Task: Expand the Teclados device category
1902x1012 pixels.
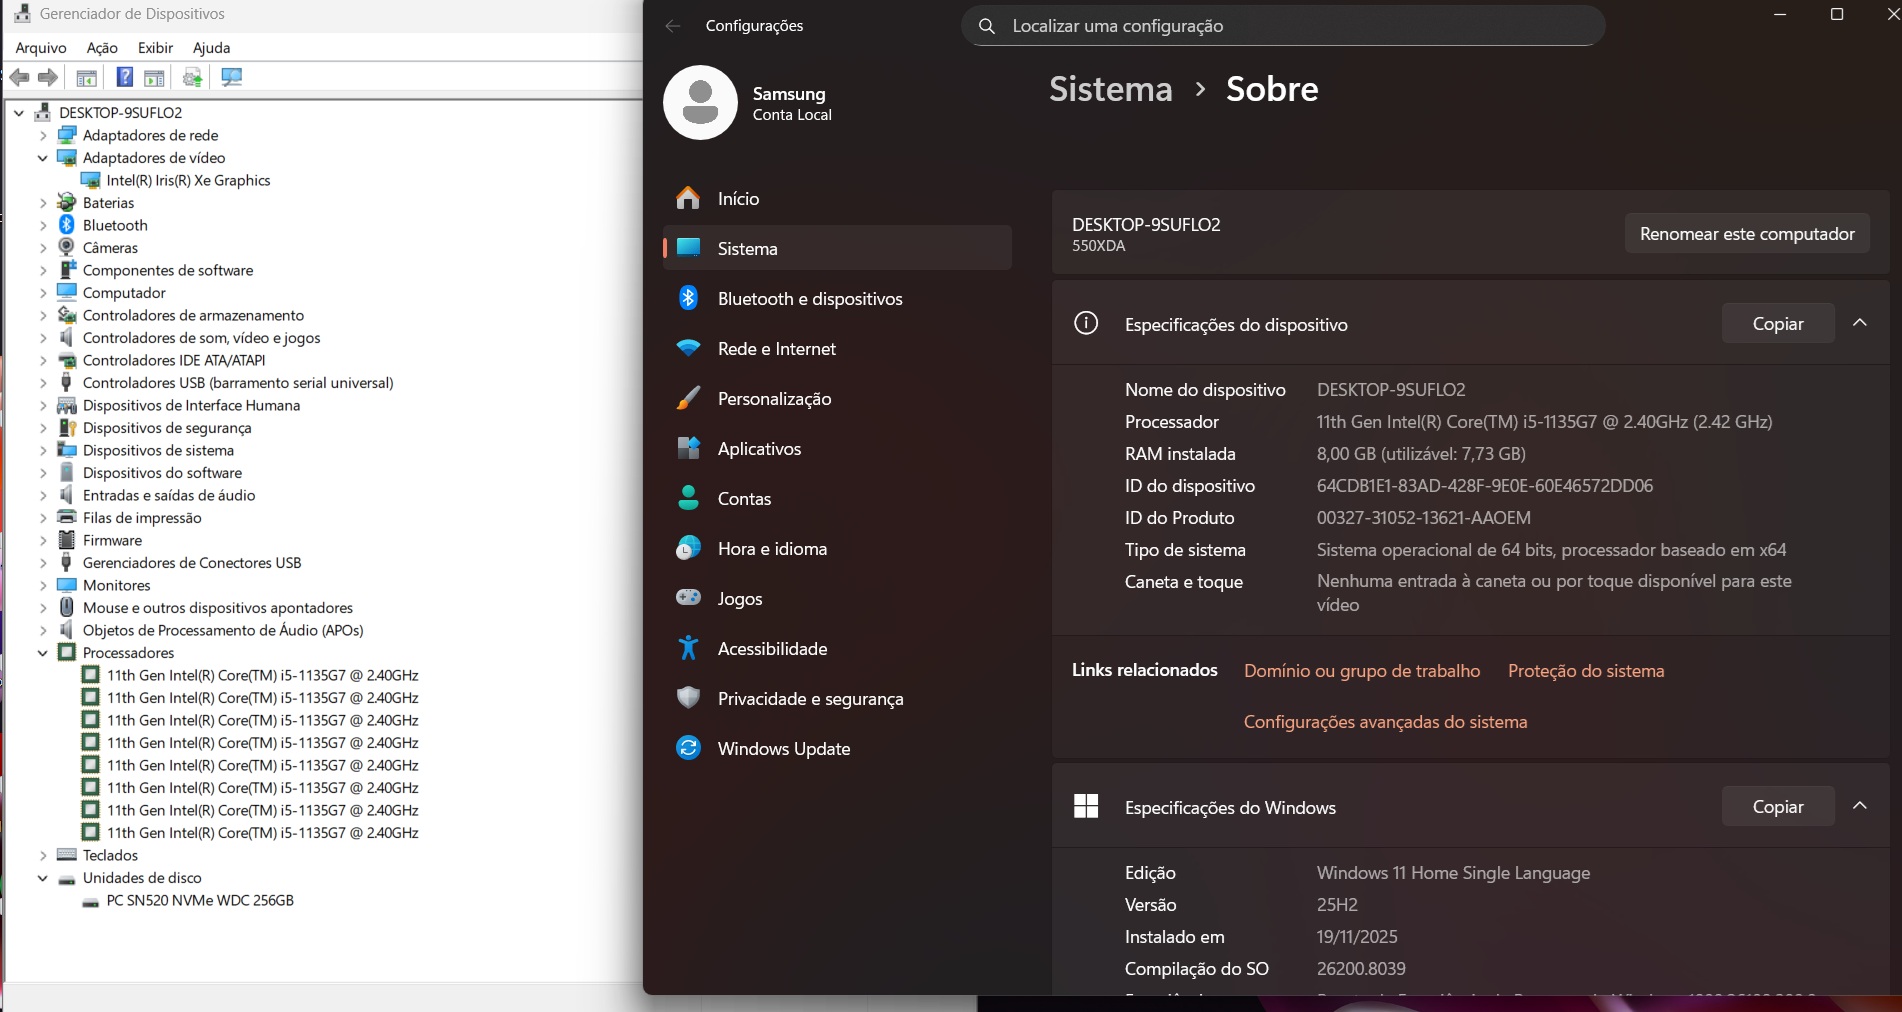Action: click(x=43, y=855)
